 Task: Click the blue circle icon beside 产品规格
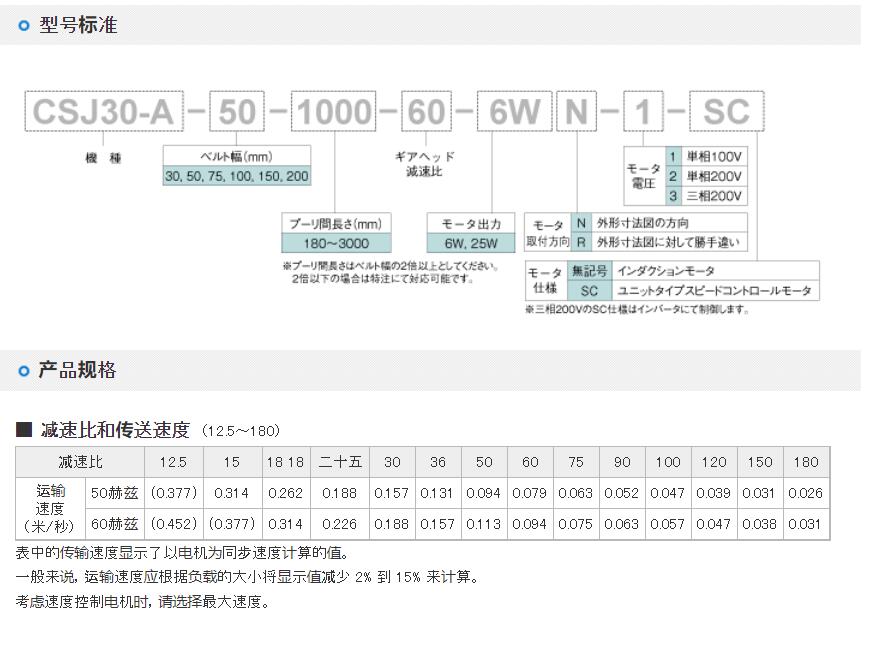pos(23,371)
